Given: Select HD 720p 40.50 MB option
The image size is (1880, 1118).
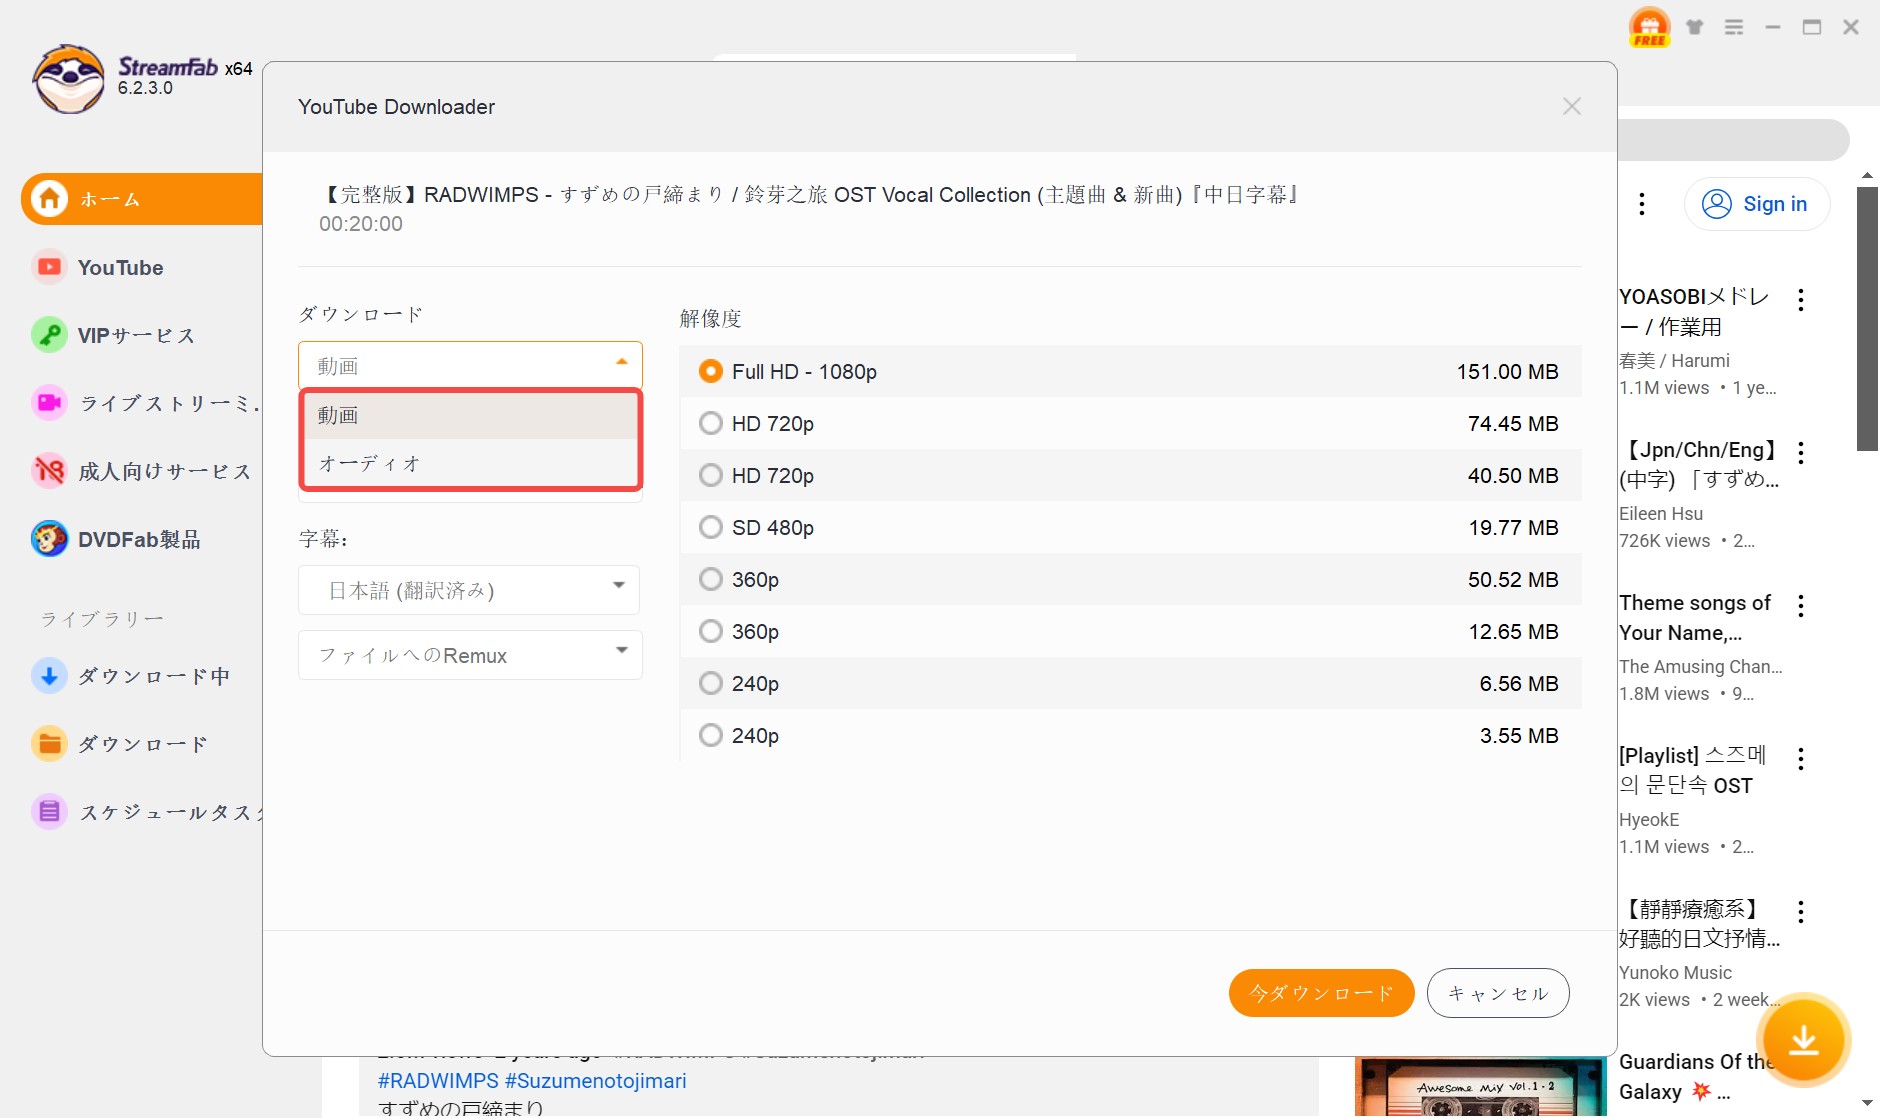Looking at the screenshot, I should tap(1130, 475).
